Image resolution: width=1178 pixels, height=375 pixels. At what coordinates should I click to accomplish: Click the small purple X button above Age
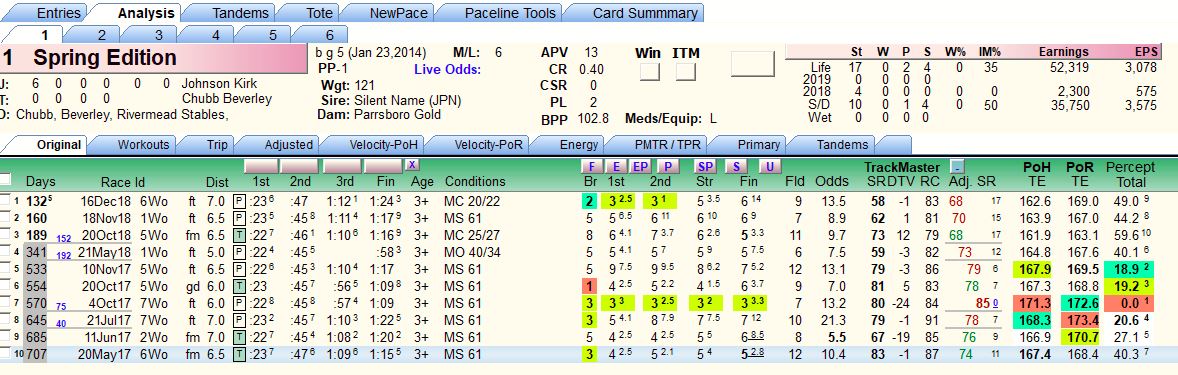(x=412, y=165)
